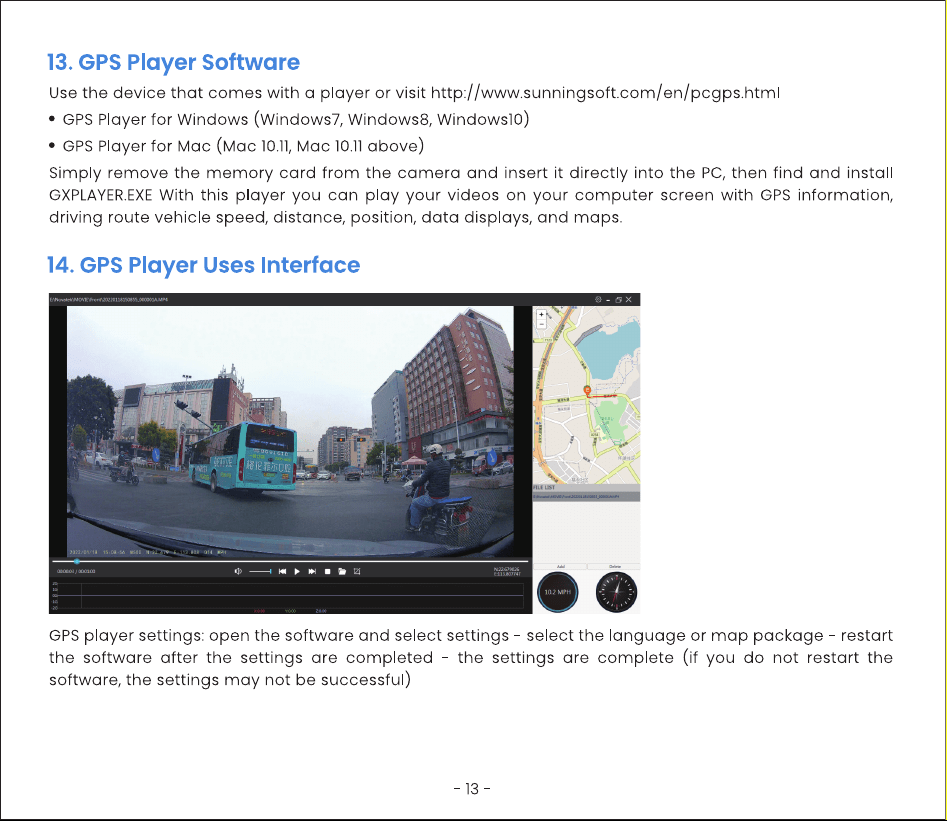The width and height of the screenshot is (947, 821).
Task: Stop video playback
Action: [327, 571]
